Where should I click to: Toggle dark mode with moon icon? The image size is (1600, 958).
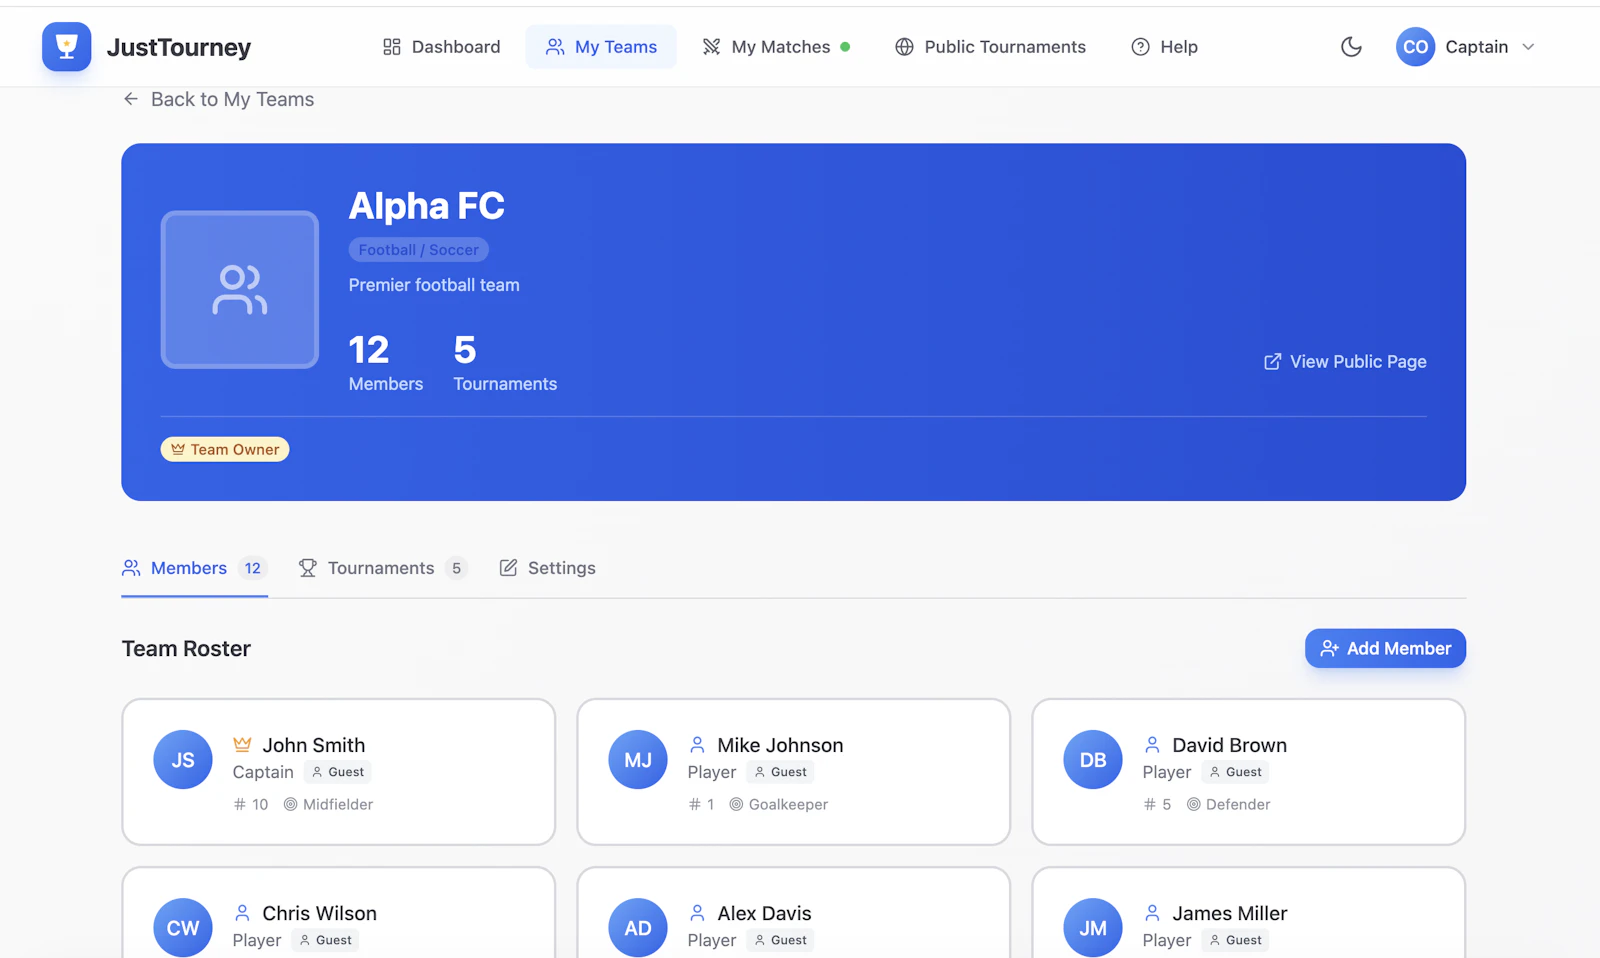click(x=1351, y=47)
